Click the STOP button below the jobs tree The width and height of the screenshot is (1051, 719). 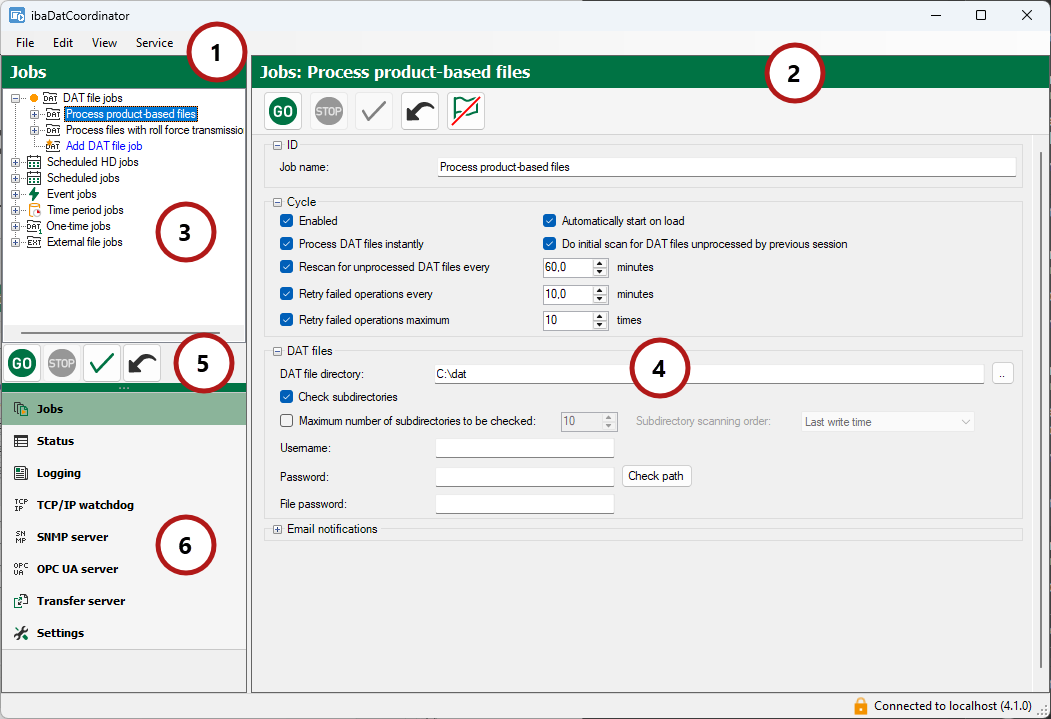[62, 363]
